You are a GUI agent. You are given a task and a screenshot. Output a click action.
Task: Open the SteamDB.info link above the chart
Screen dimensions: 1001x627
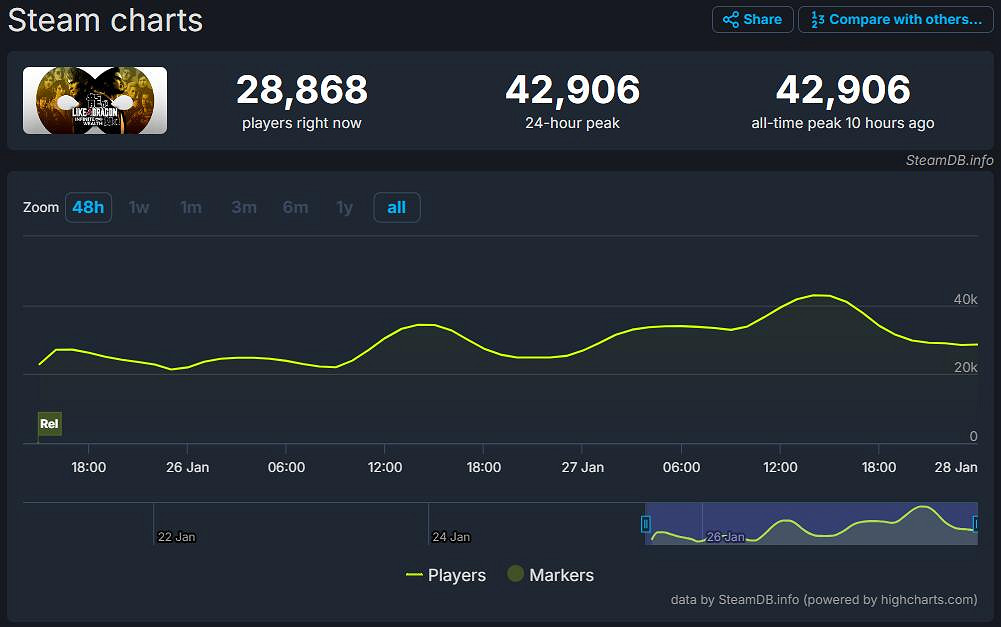click(x=947, y=160)
